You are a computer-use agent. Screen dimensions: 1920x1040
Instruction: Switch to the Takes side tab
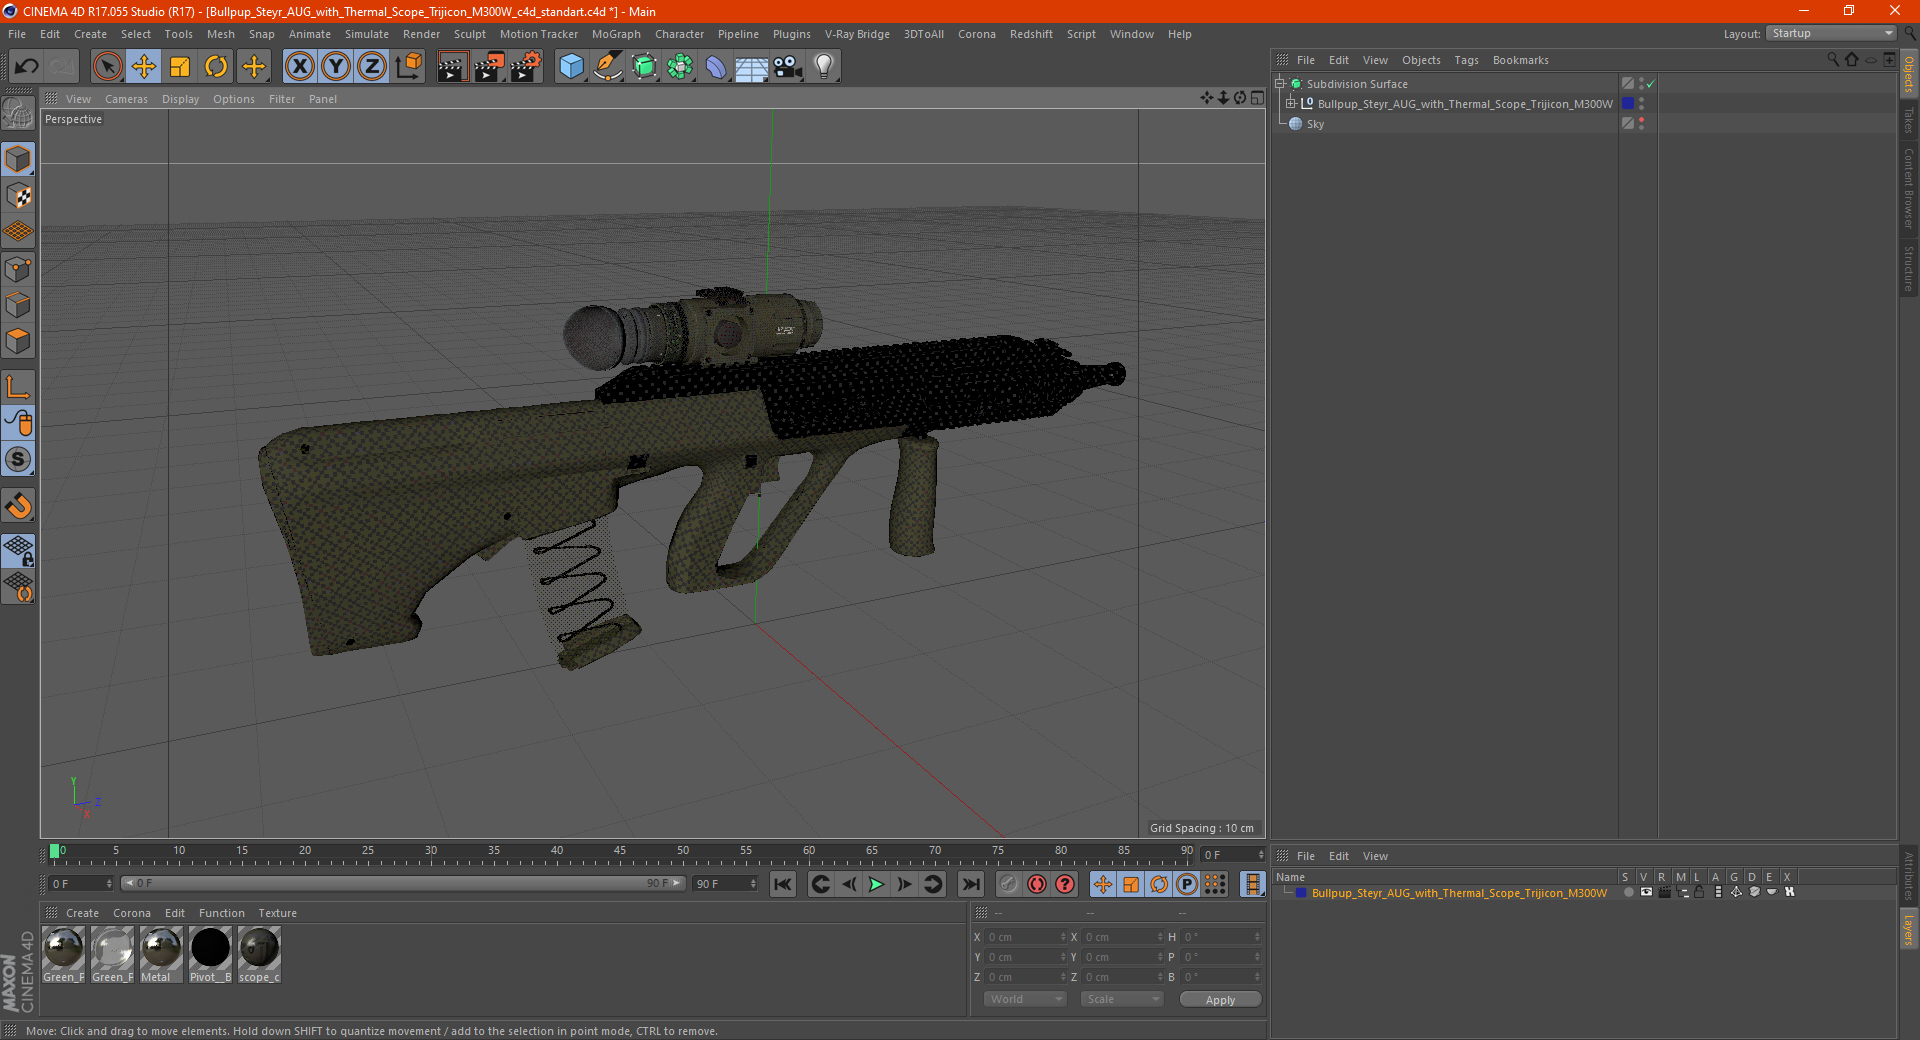[x=1909, y=120]
